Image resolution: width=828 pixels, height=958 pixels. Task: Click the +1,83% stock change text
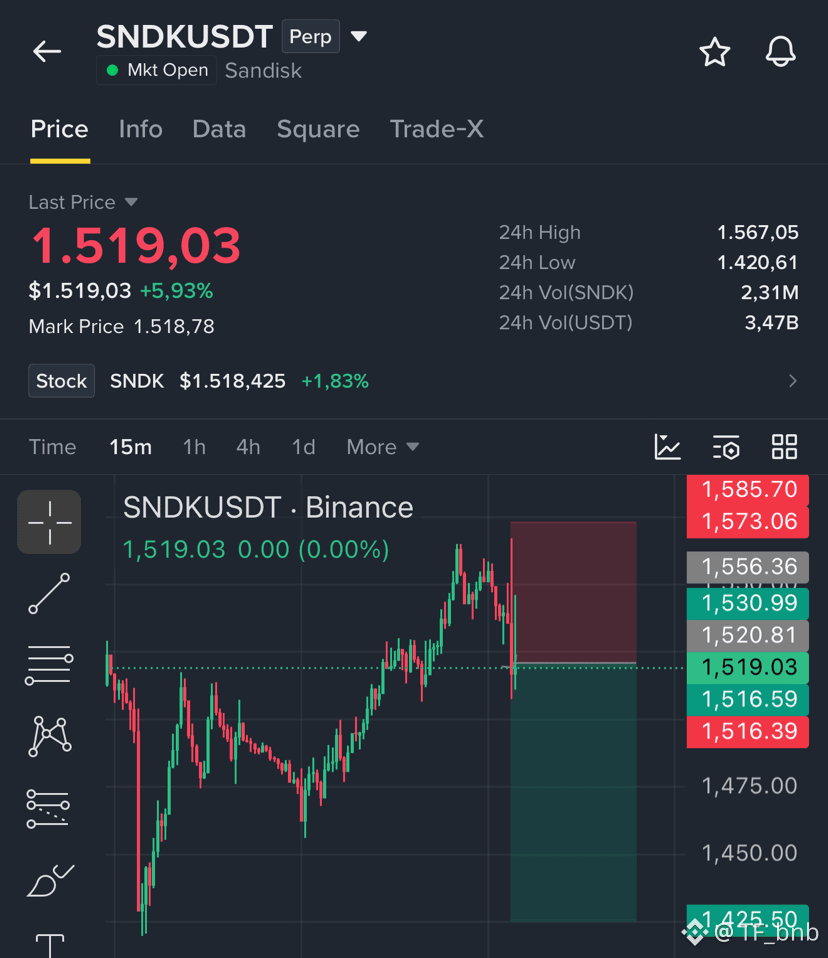tap(335, 381)
